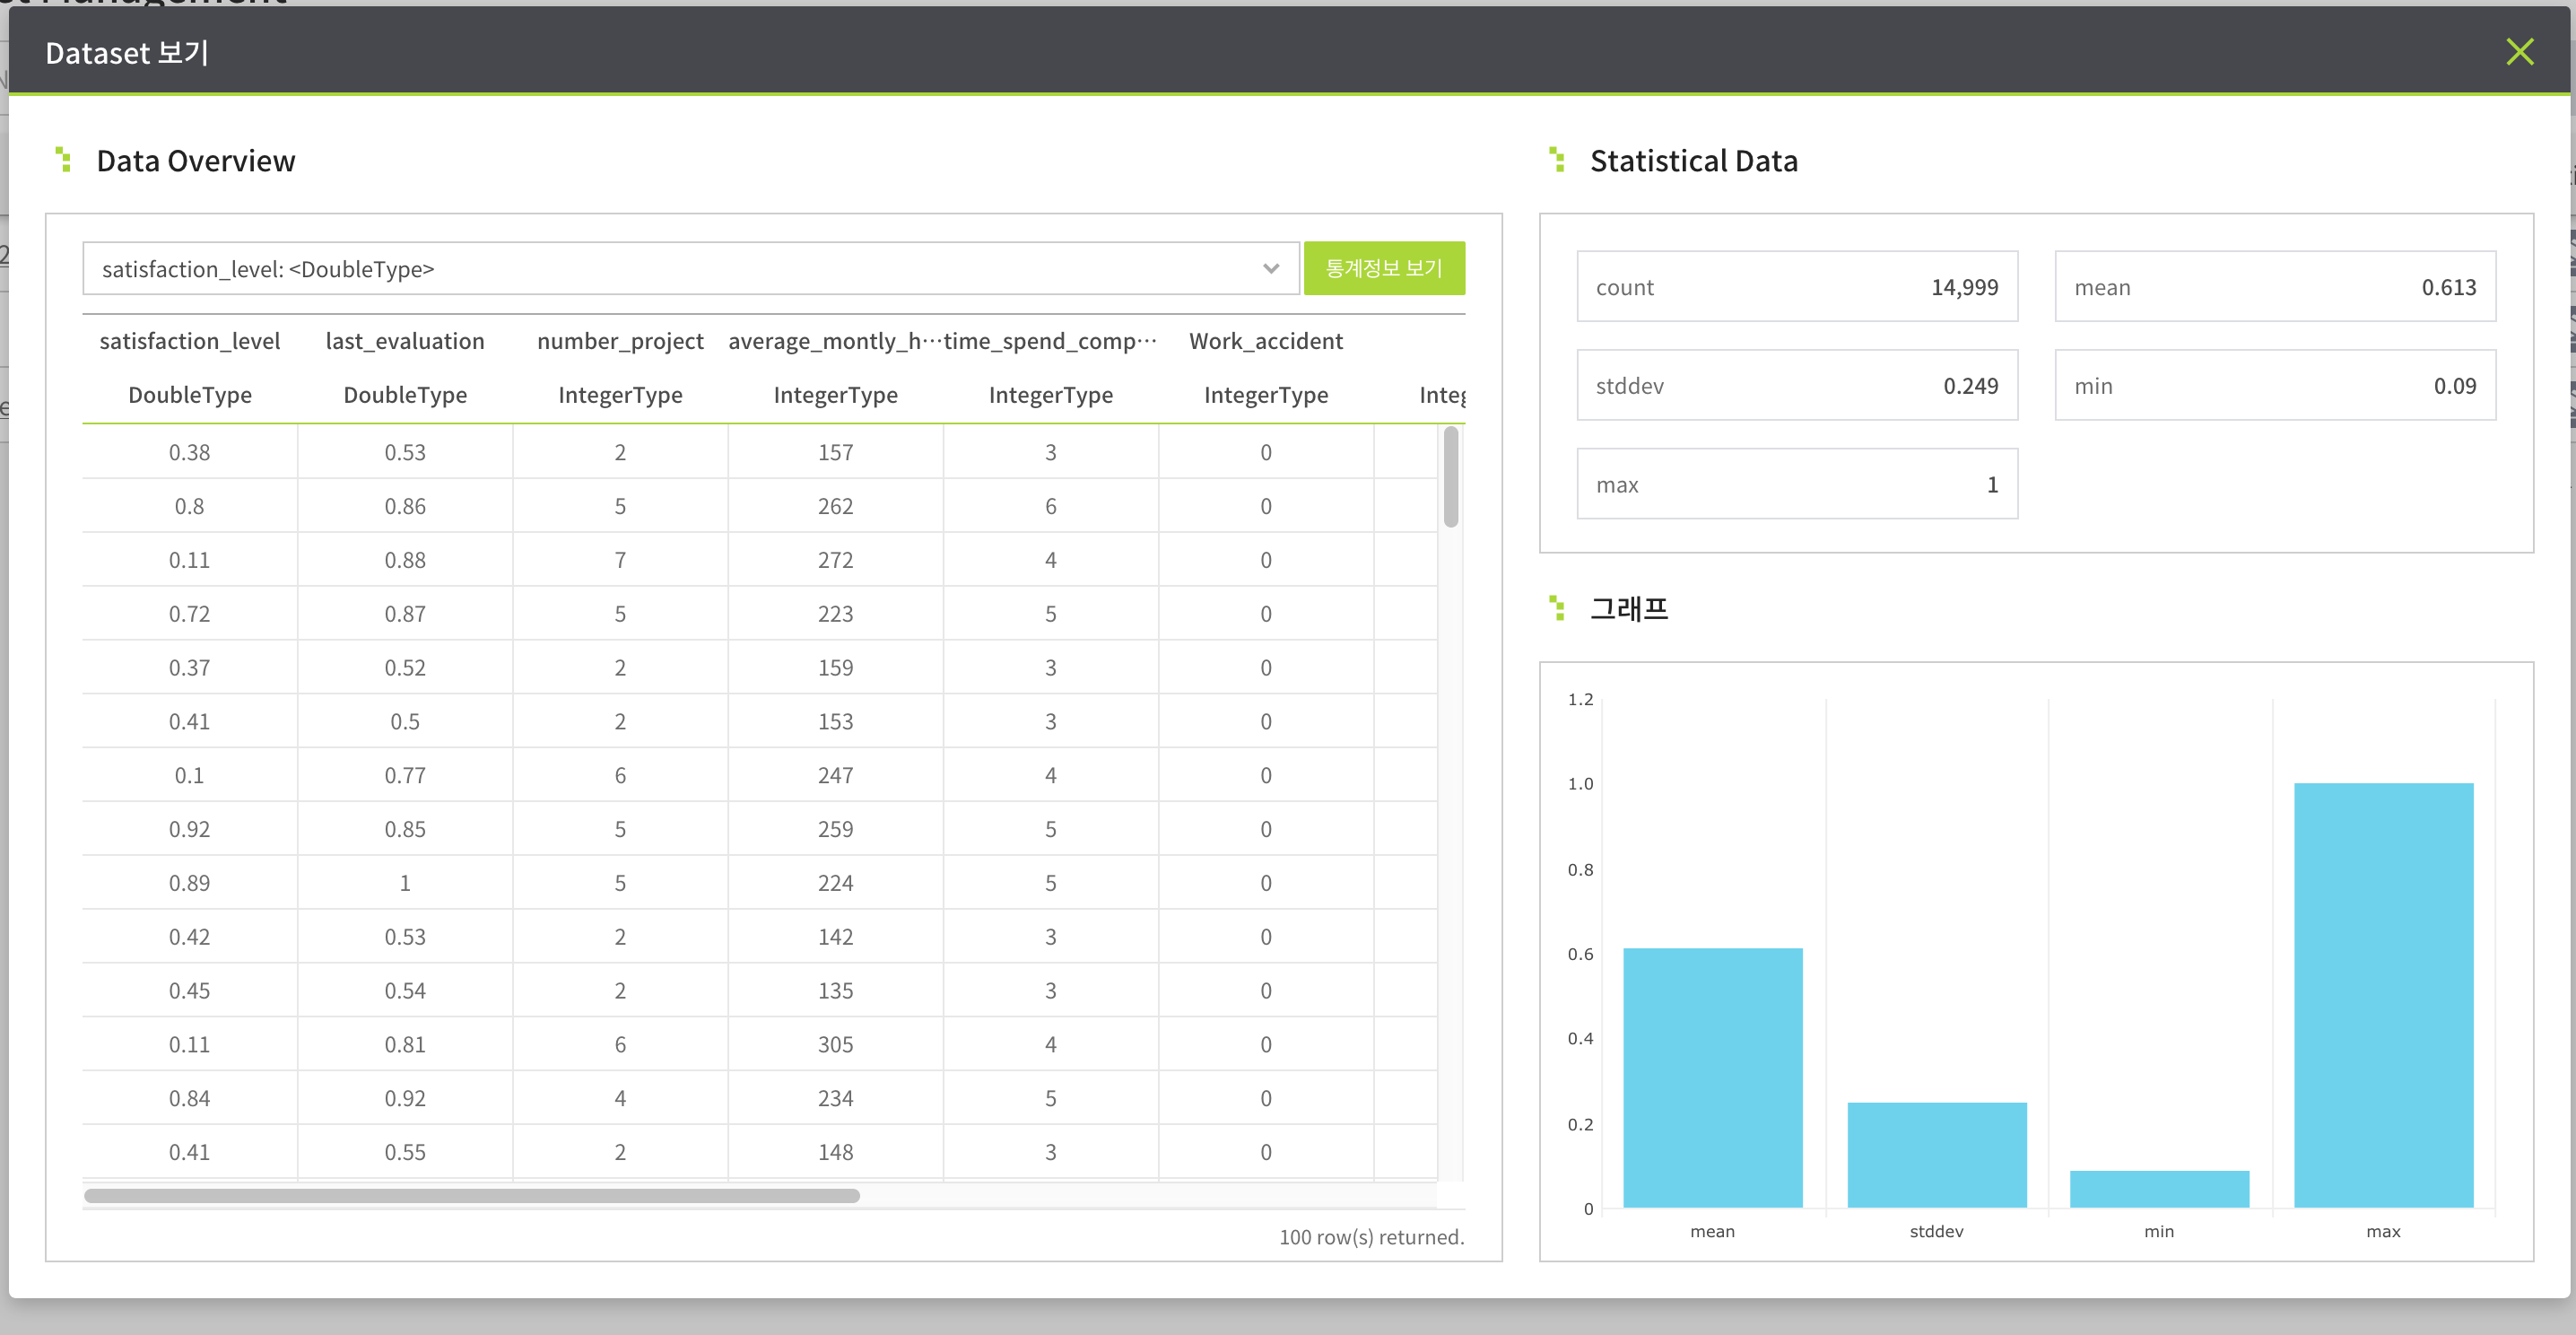Select the max value field
This screenshot has height=1335, width=2576.
(1797, 484)
